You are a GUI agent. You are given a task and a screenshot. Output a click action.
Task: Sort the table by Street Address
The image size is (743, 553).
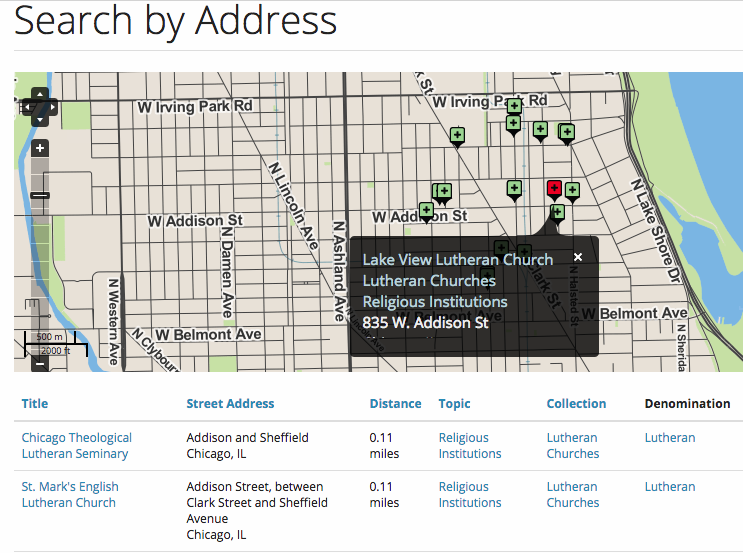pos(230,404)
